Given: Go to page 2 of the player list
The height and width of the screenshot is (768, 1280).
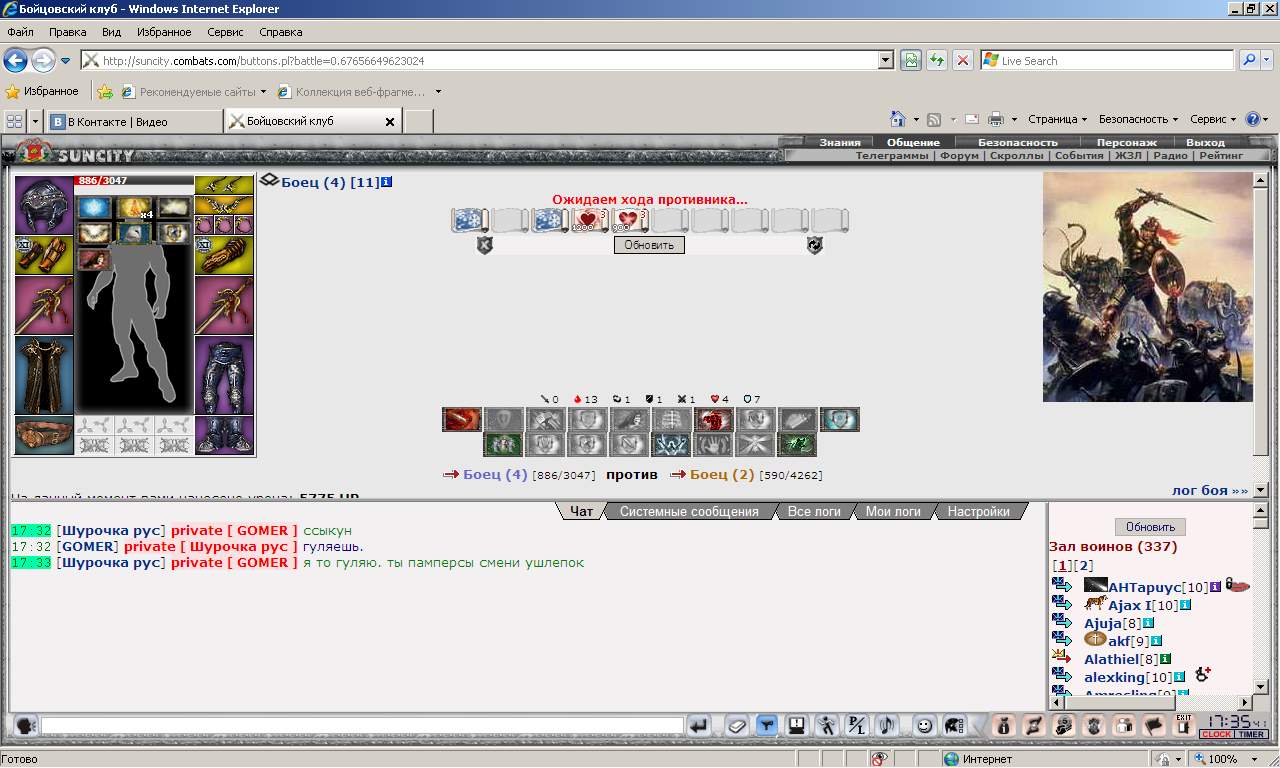Looking at the screenshot, I should coord(1082,566).
